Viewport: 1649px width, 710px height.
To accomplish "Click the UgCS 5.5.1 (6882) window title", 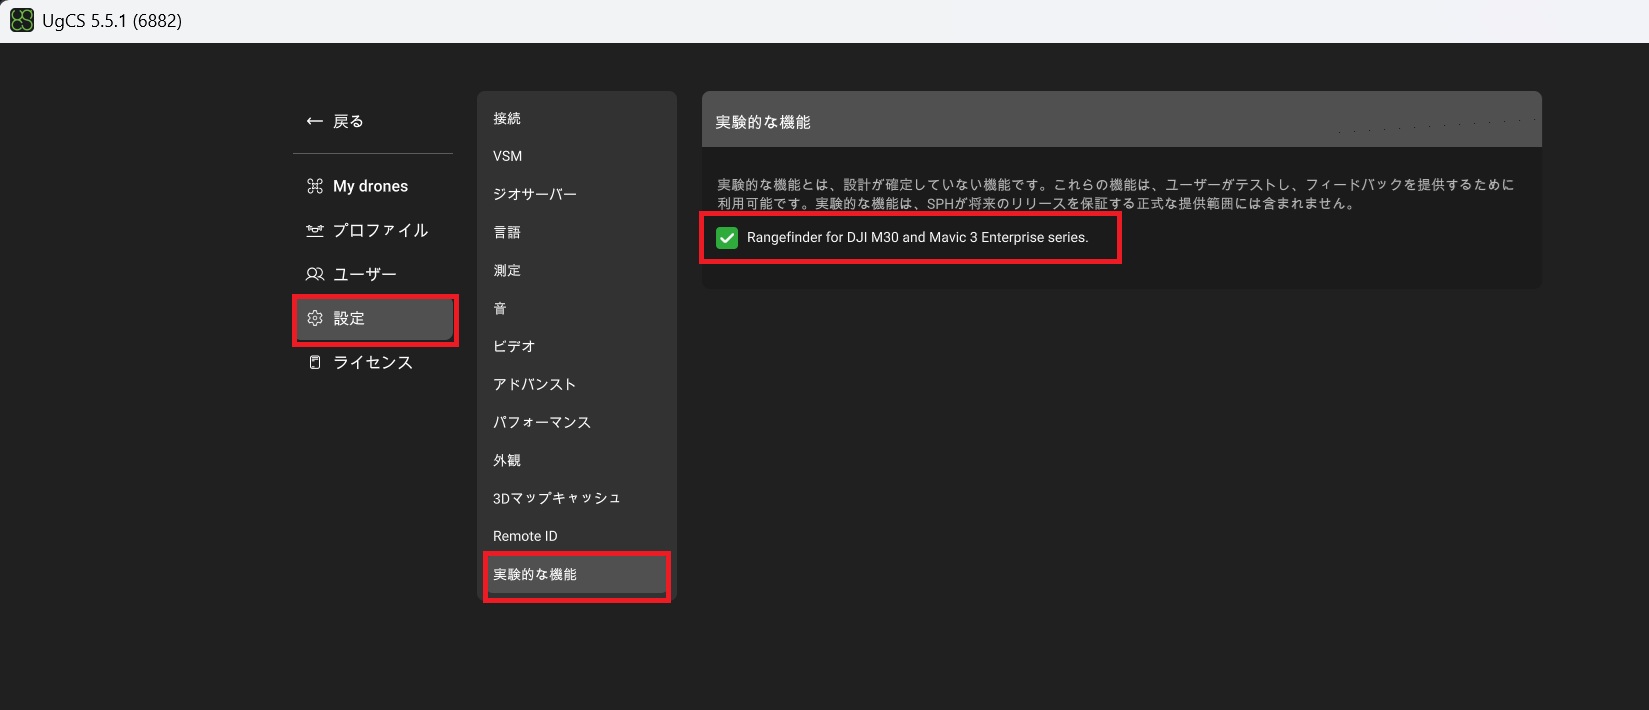I will (112, 21).
